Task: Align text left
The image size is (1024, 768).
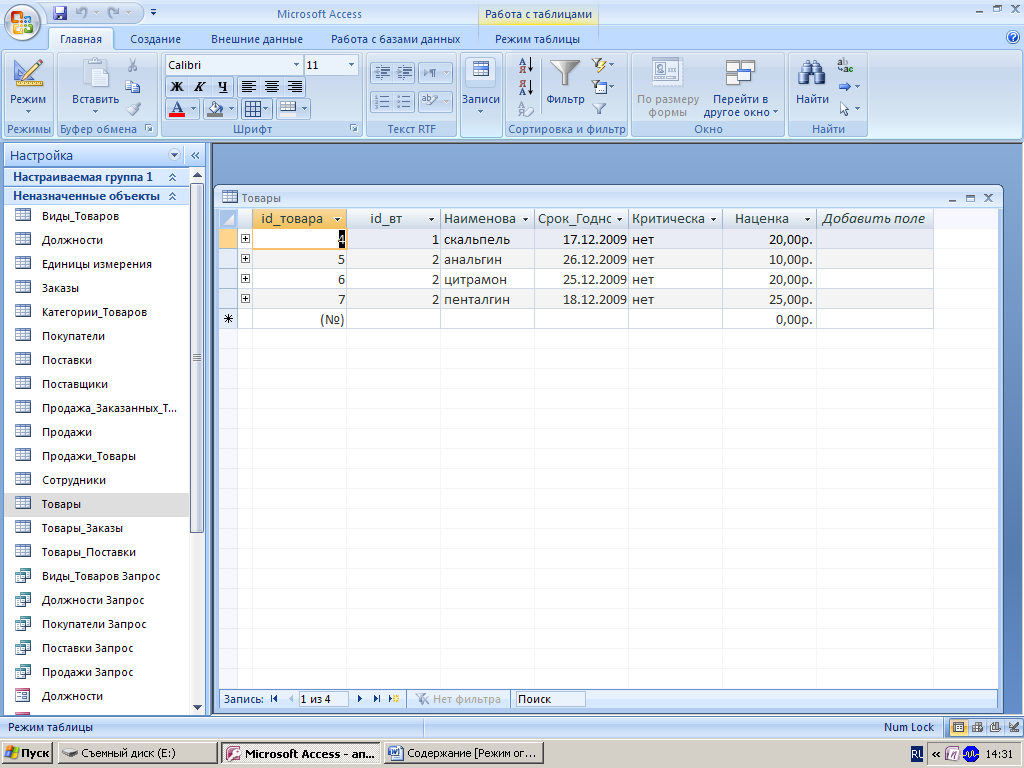Action: (x=248, y=87)
